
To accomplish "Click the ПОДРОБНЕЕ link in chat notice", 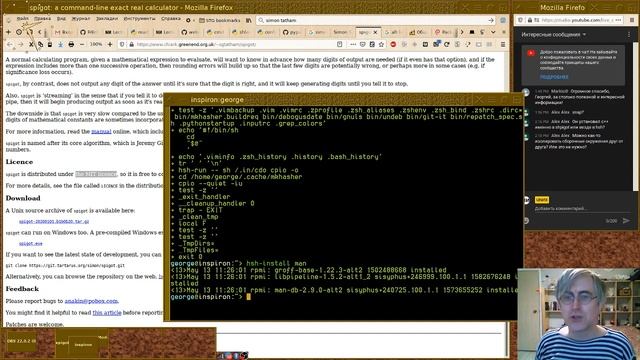I will point(554,77).
